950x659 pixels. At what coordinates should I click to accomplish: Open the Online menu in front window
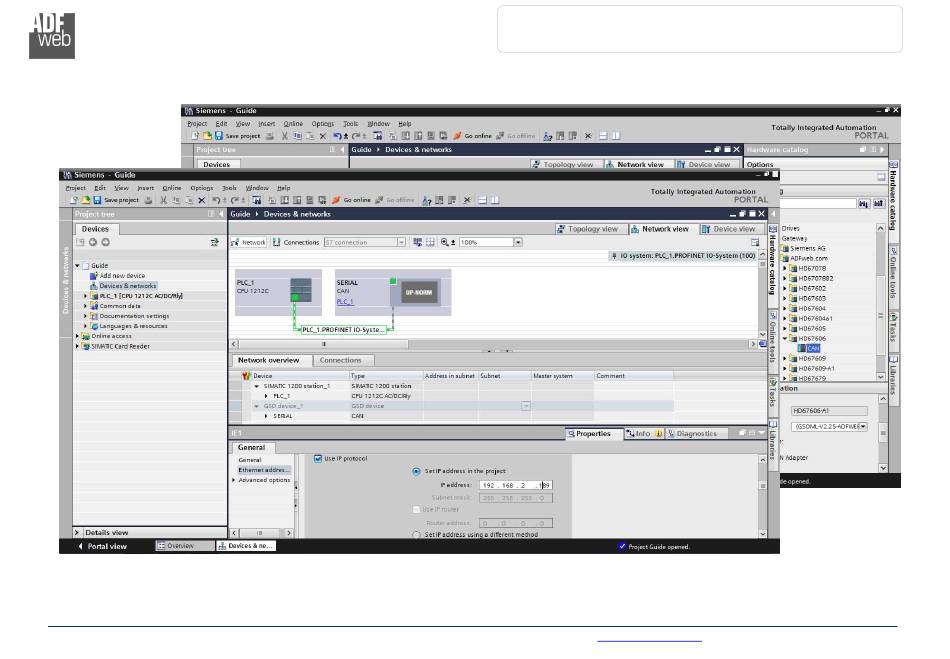[172, 188]
